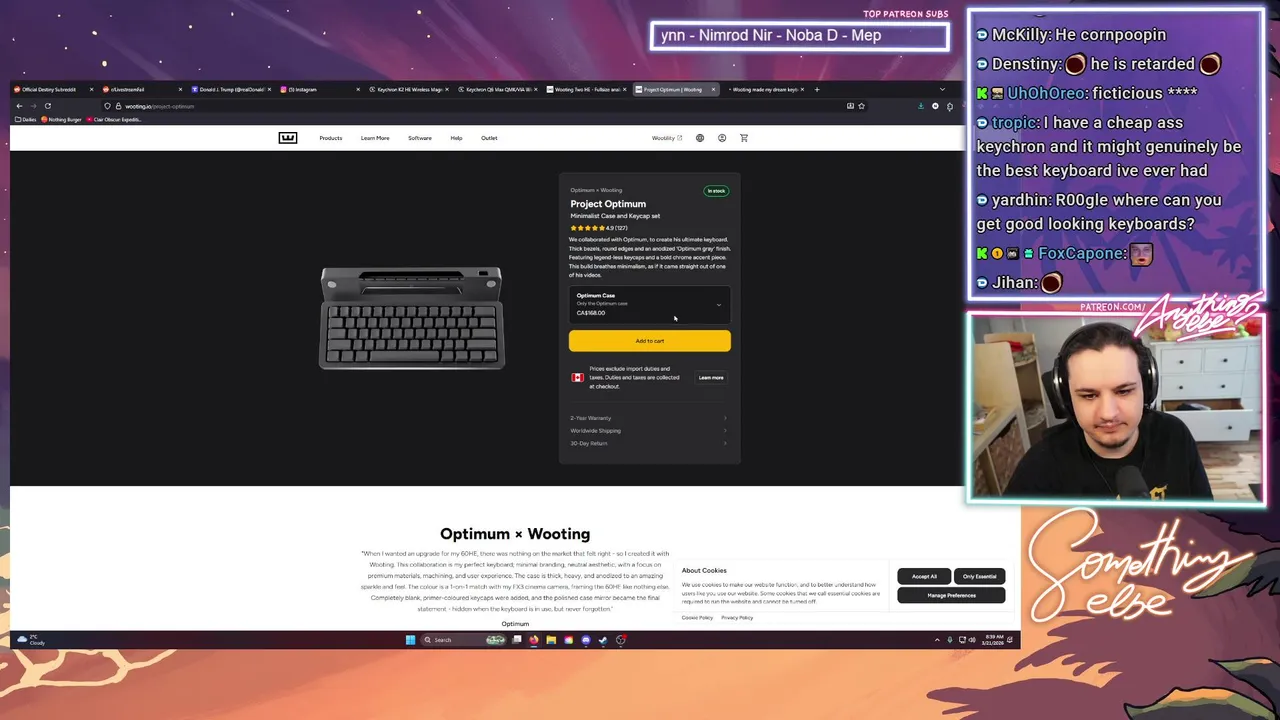
Task: Click the Optimum keyboard product image
Action: click(412, 318)
